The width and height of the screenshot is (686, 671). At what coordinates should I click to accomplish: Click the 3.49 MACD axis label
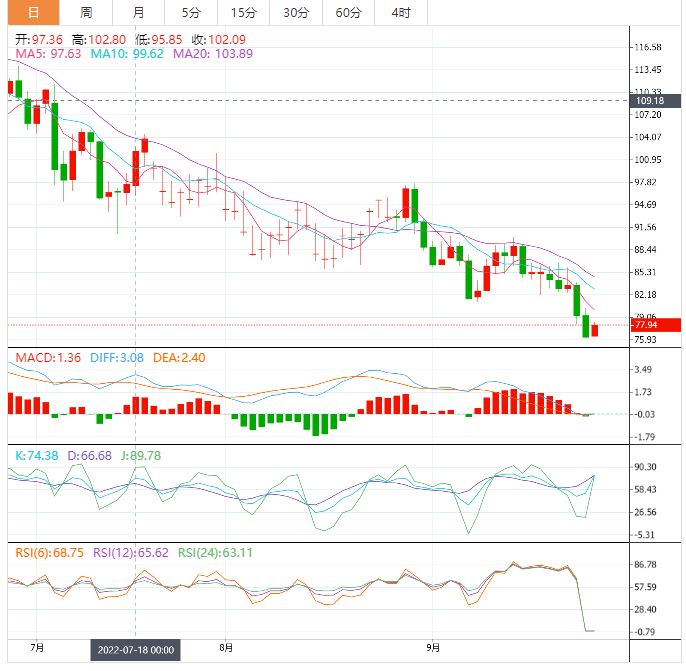643,370
